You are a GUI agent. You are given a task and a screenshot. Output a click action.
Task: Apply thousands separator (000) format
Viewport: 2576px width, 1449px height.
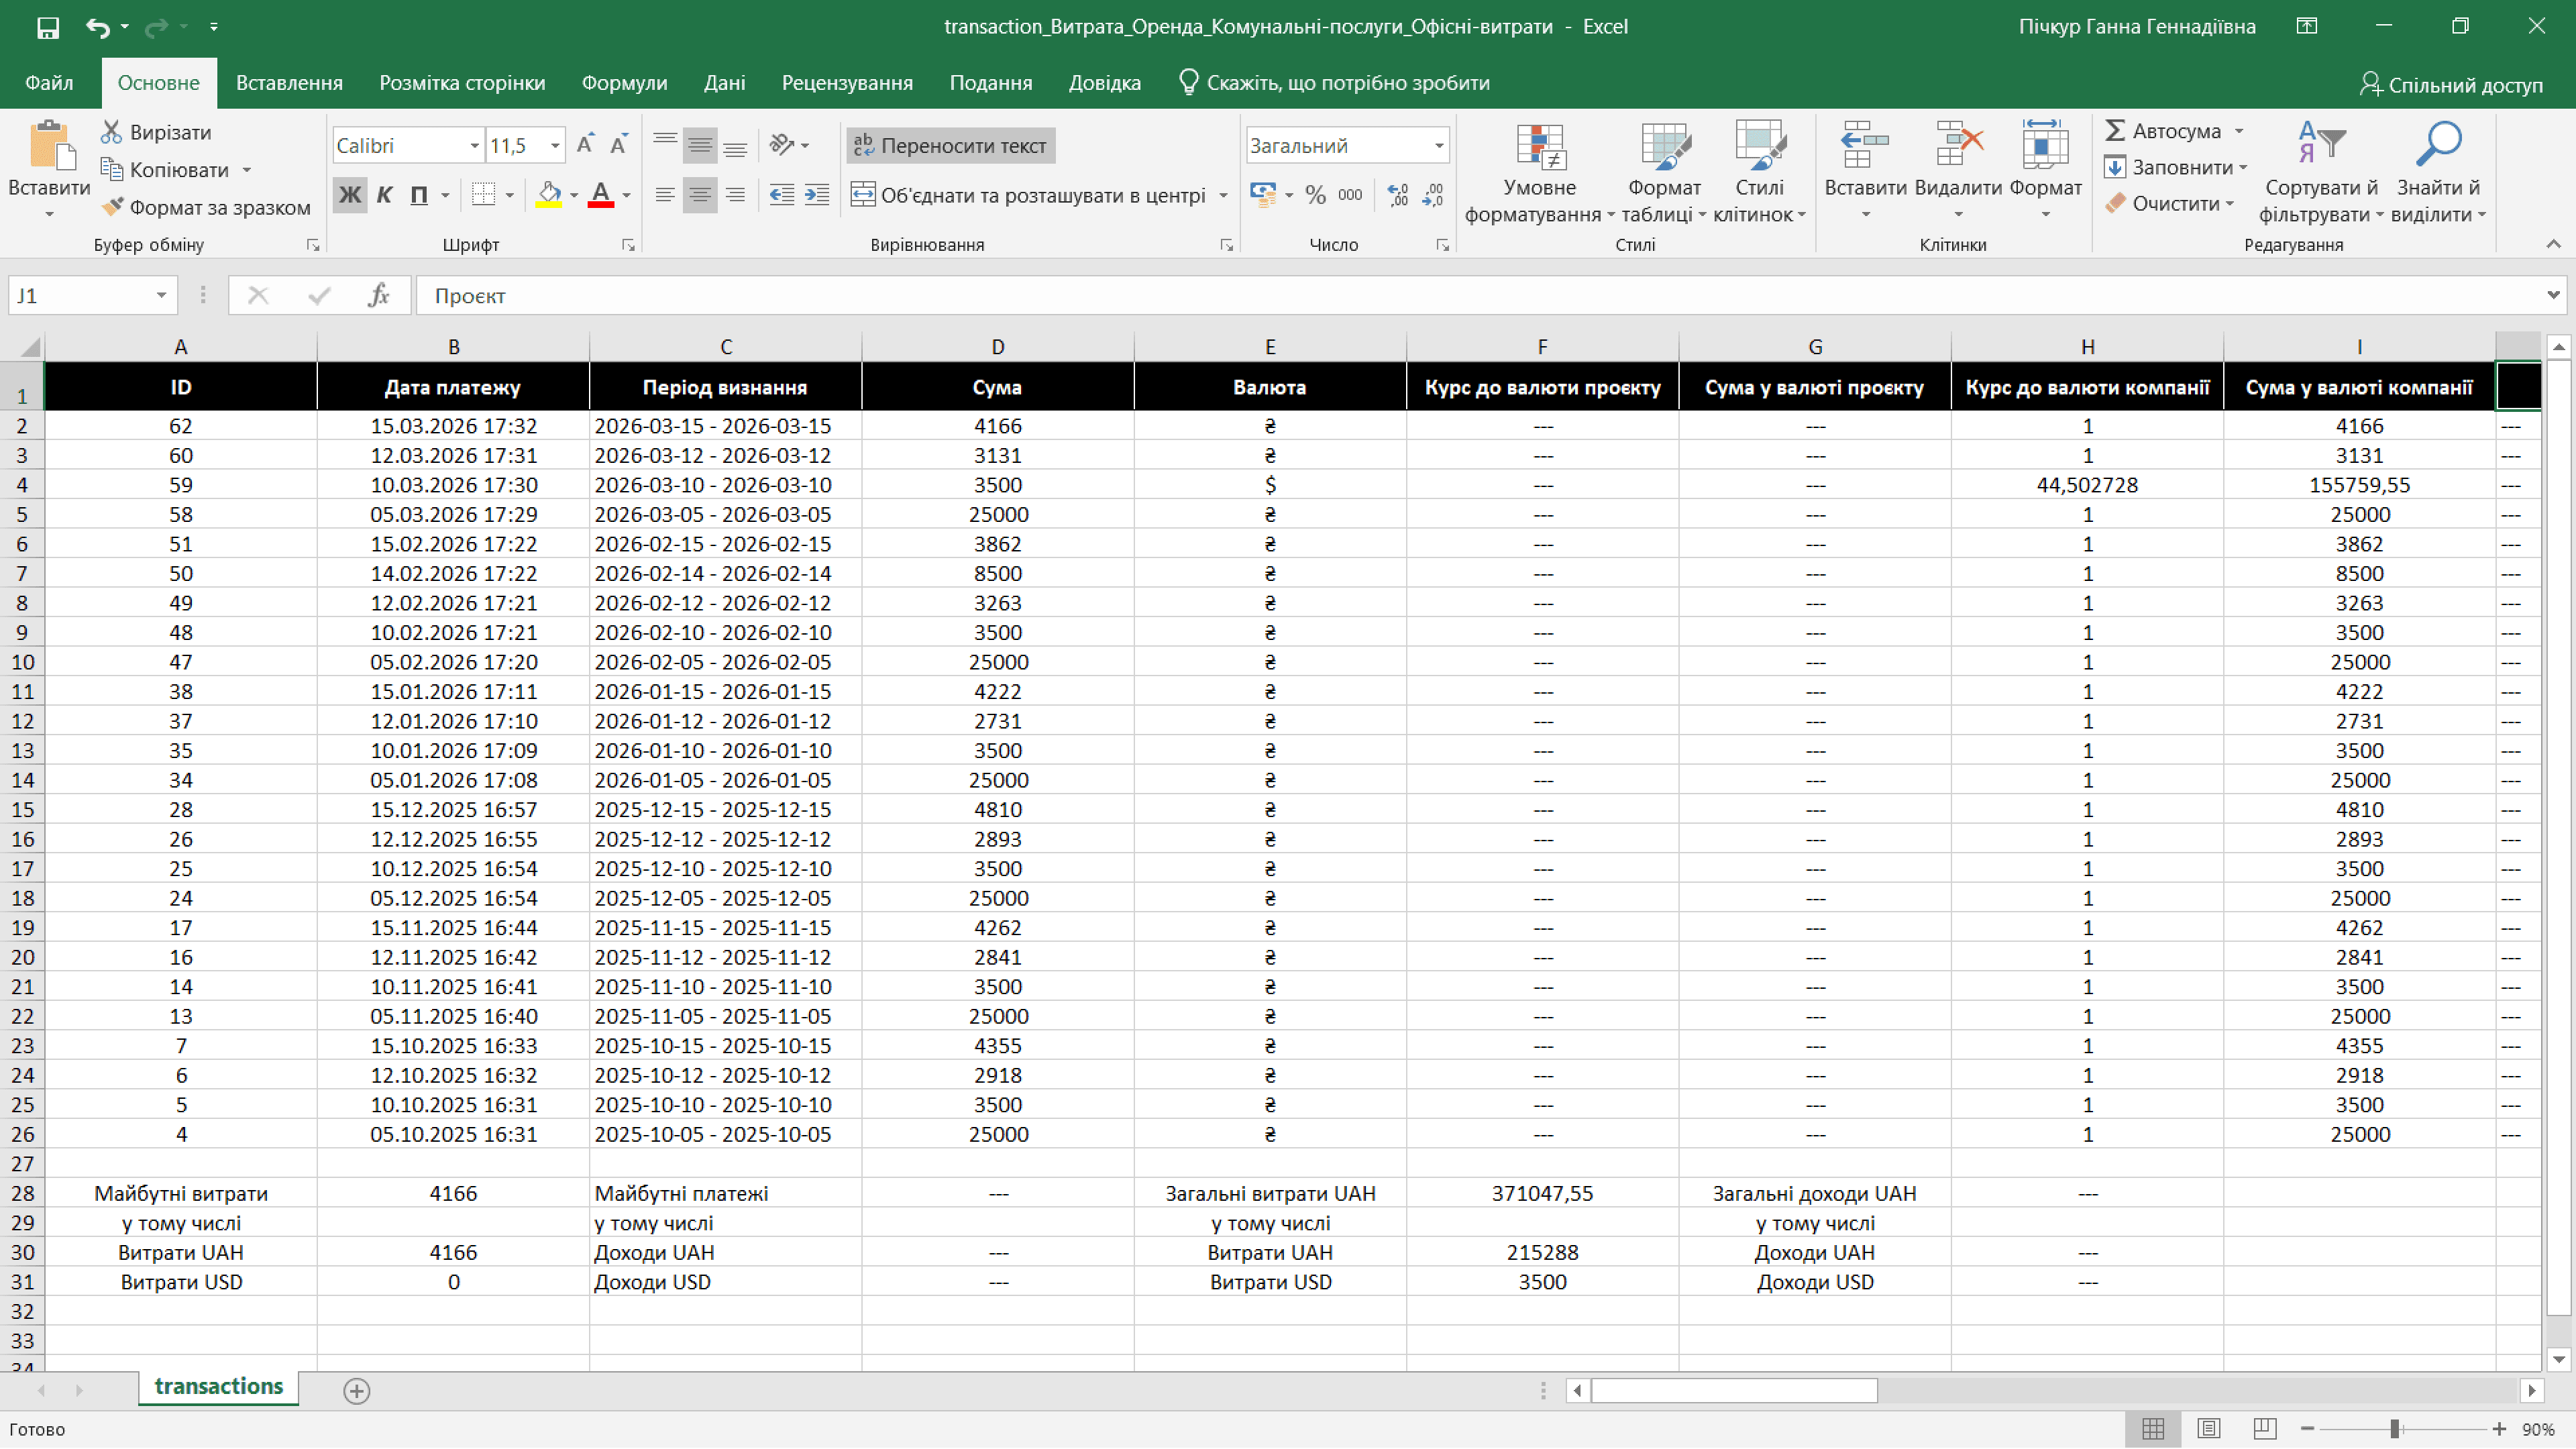(1350, 194)
